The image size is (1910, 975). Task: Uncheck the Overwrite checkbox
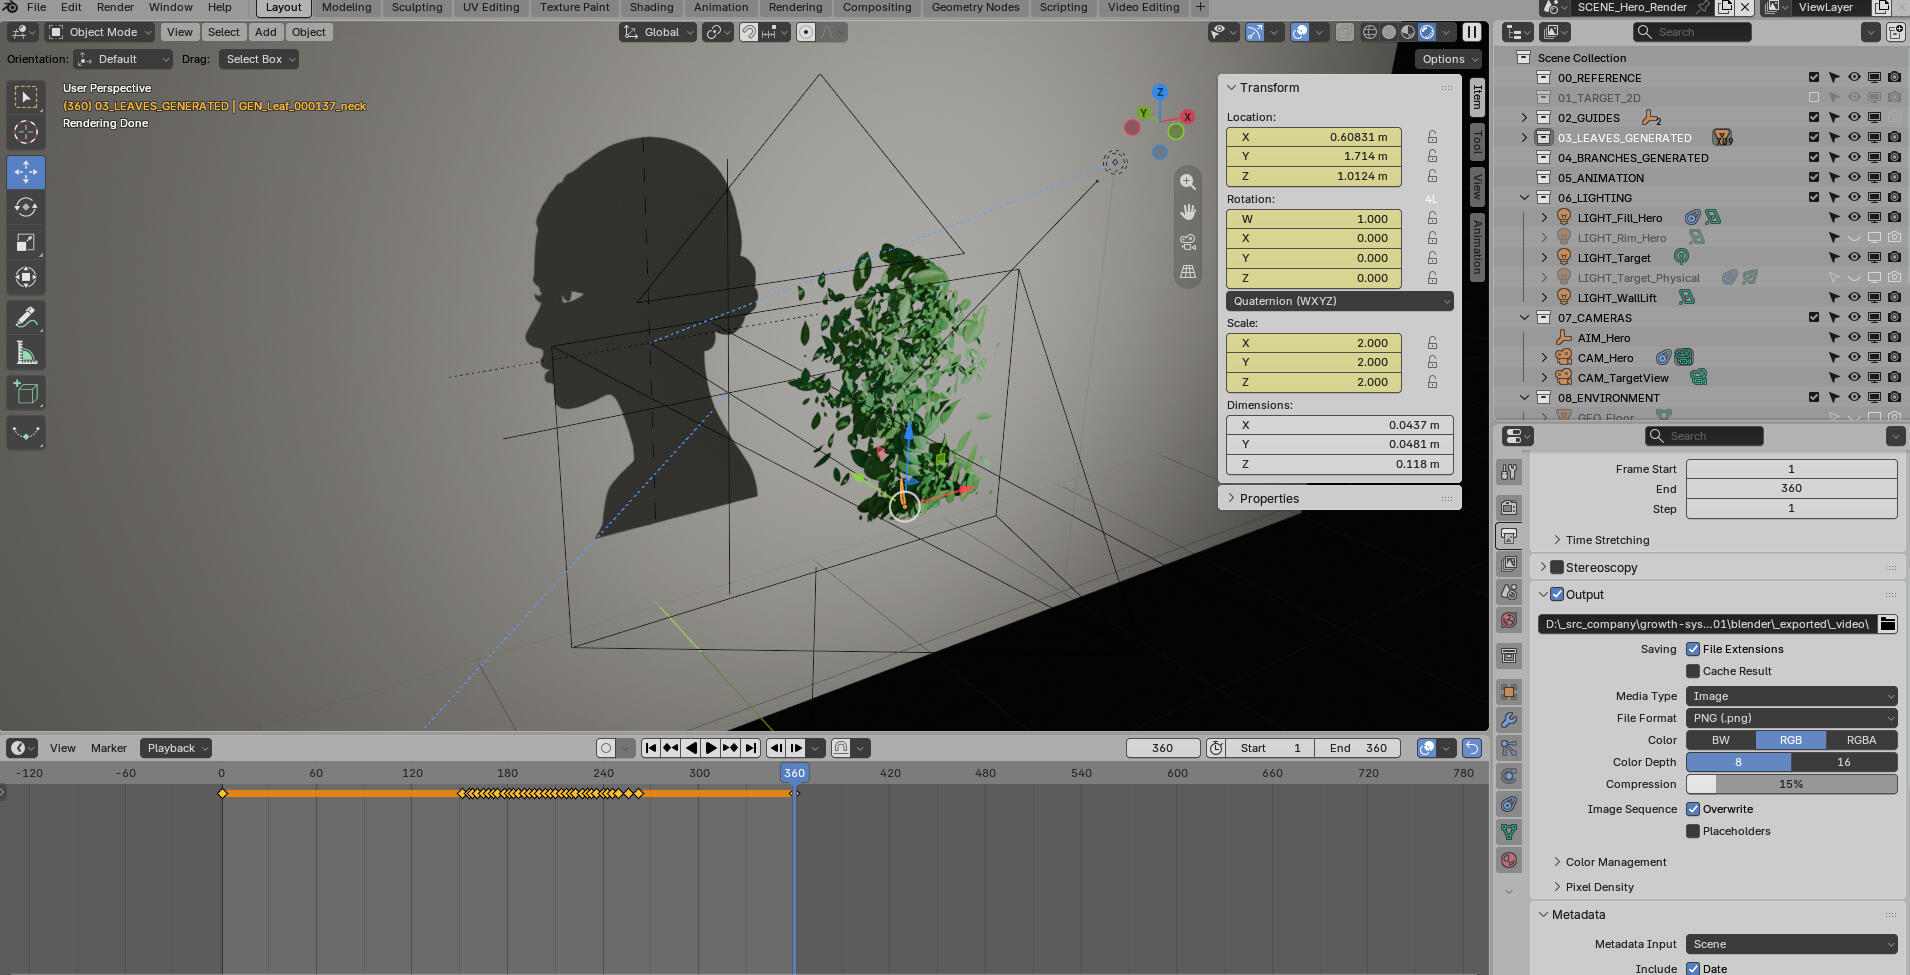coord(1693,809)
